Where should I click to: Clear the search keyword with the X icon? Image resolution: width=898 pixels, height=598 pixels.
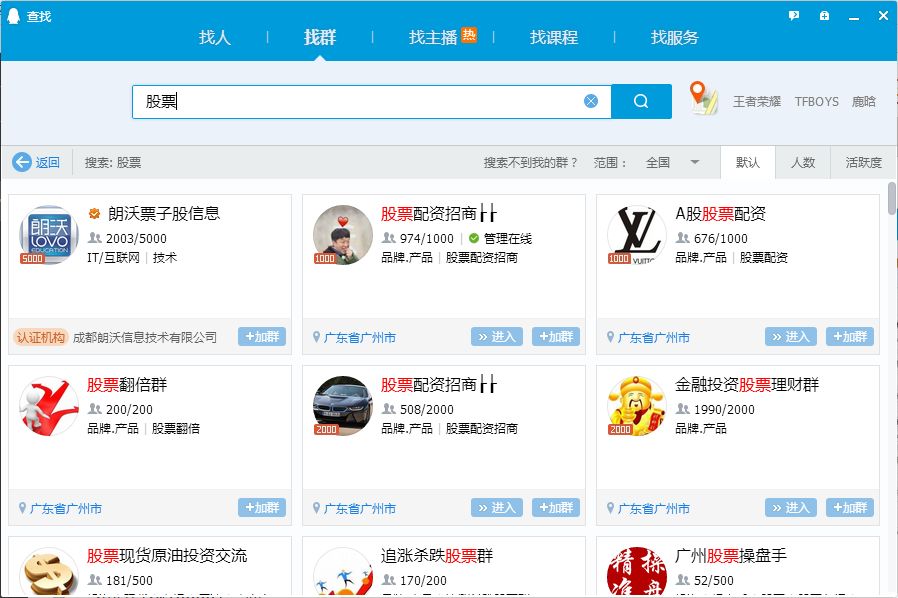tap(591, 100)
